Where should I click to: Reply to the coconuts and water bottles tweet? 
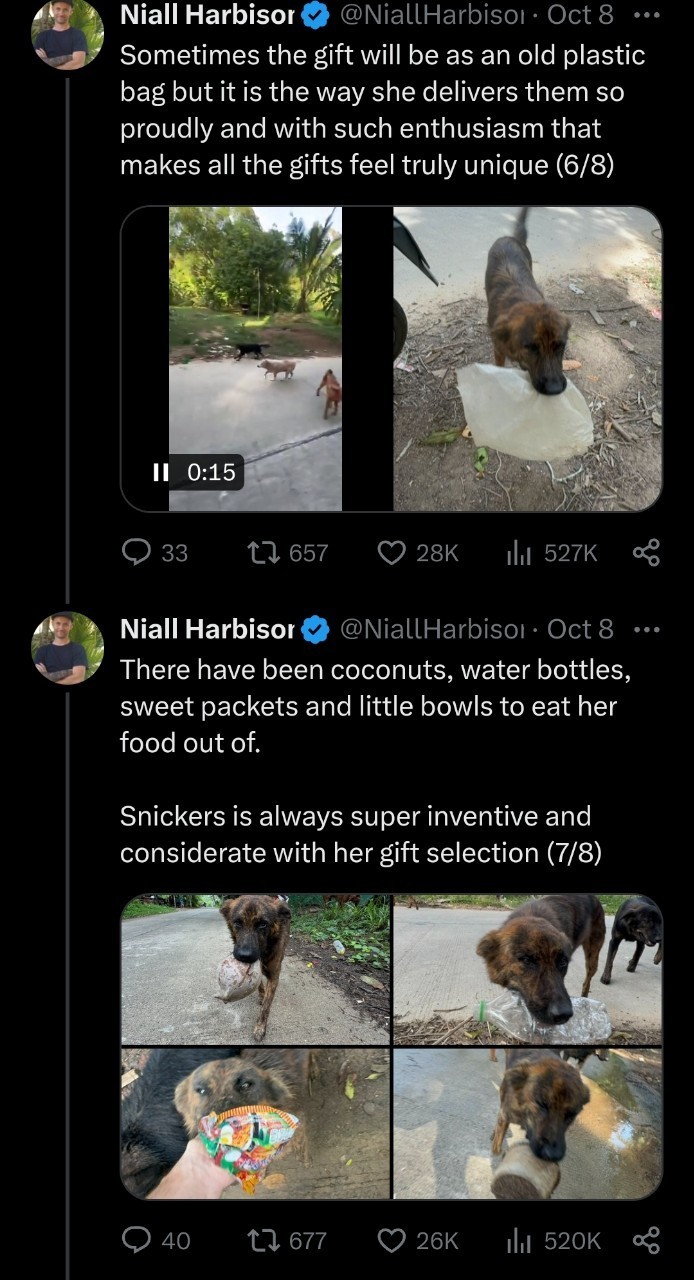(135, 1240)
